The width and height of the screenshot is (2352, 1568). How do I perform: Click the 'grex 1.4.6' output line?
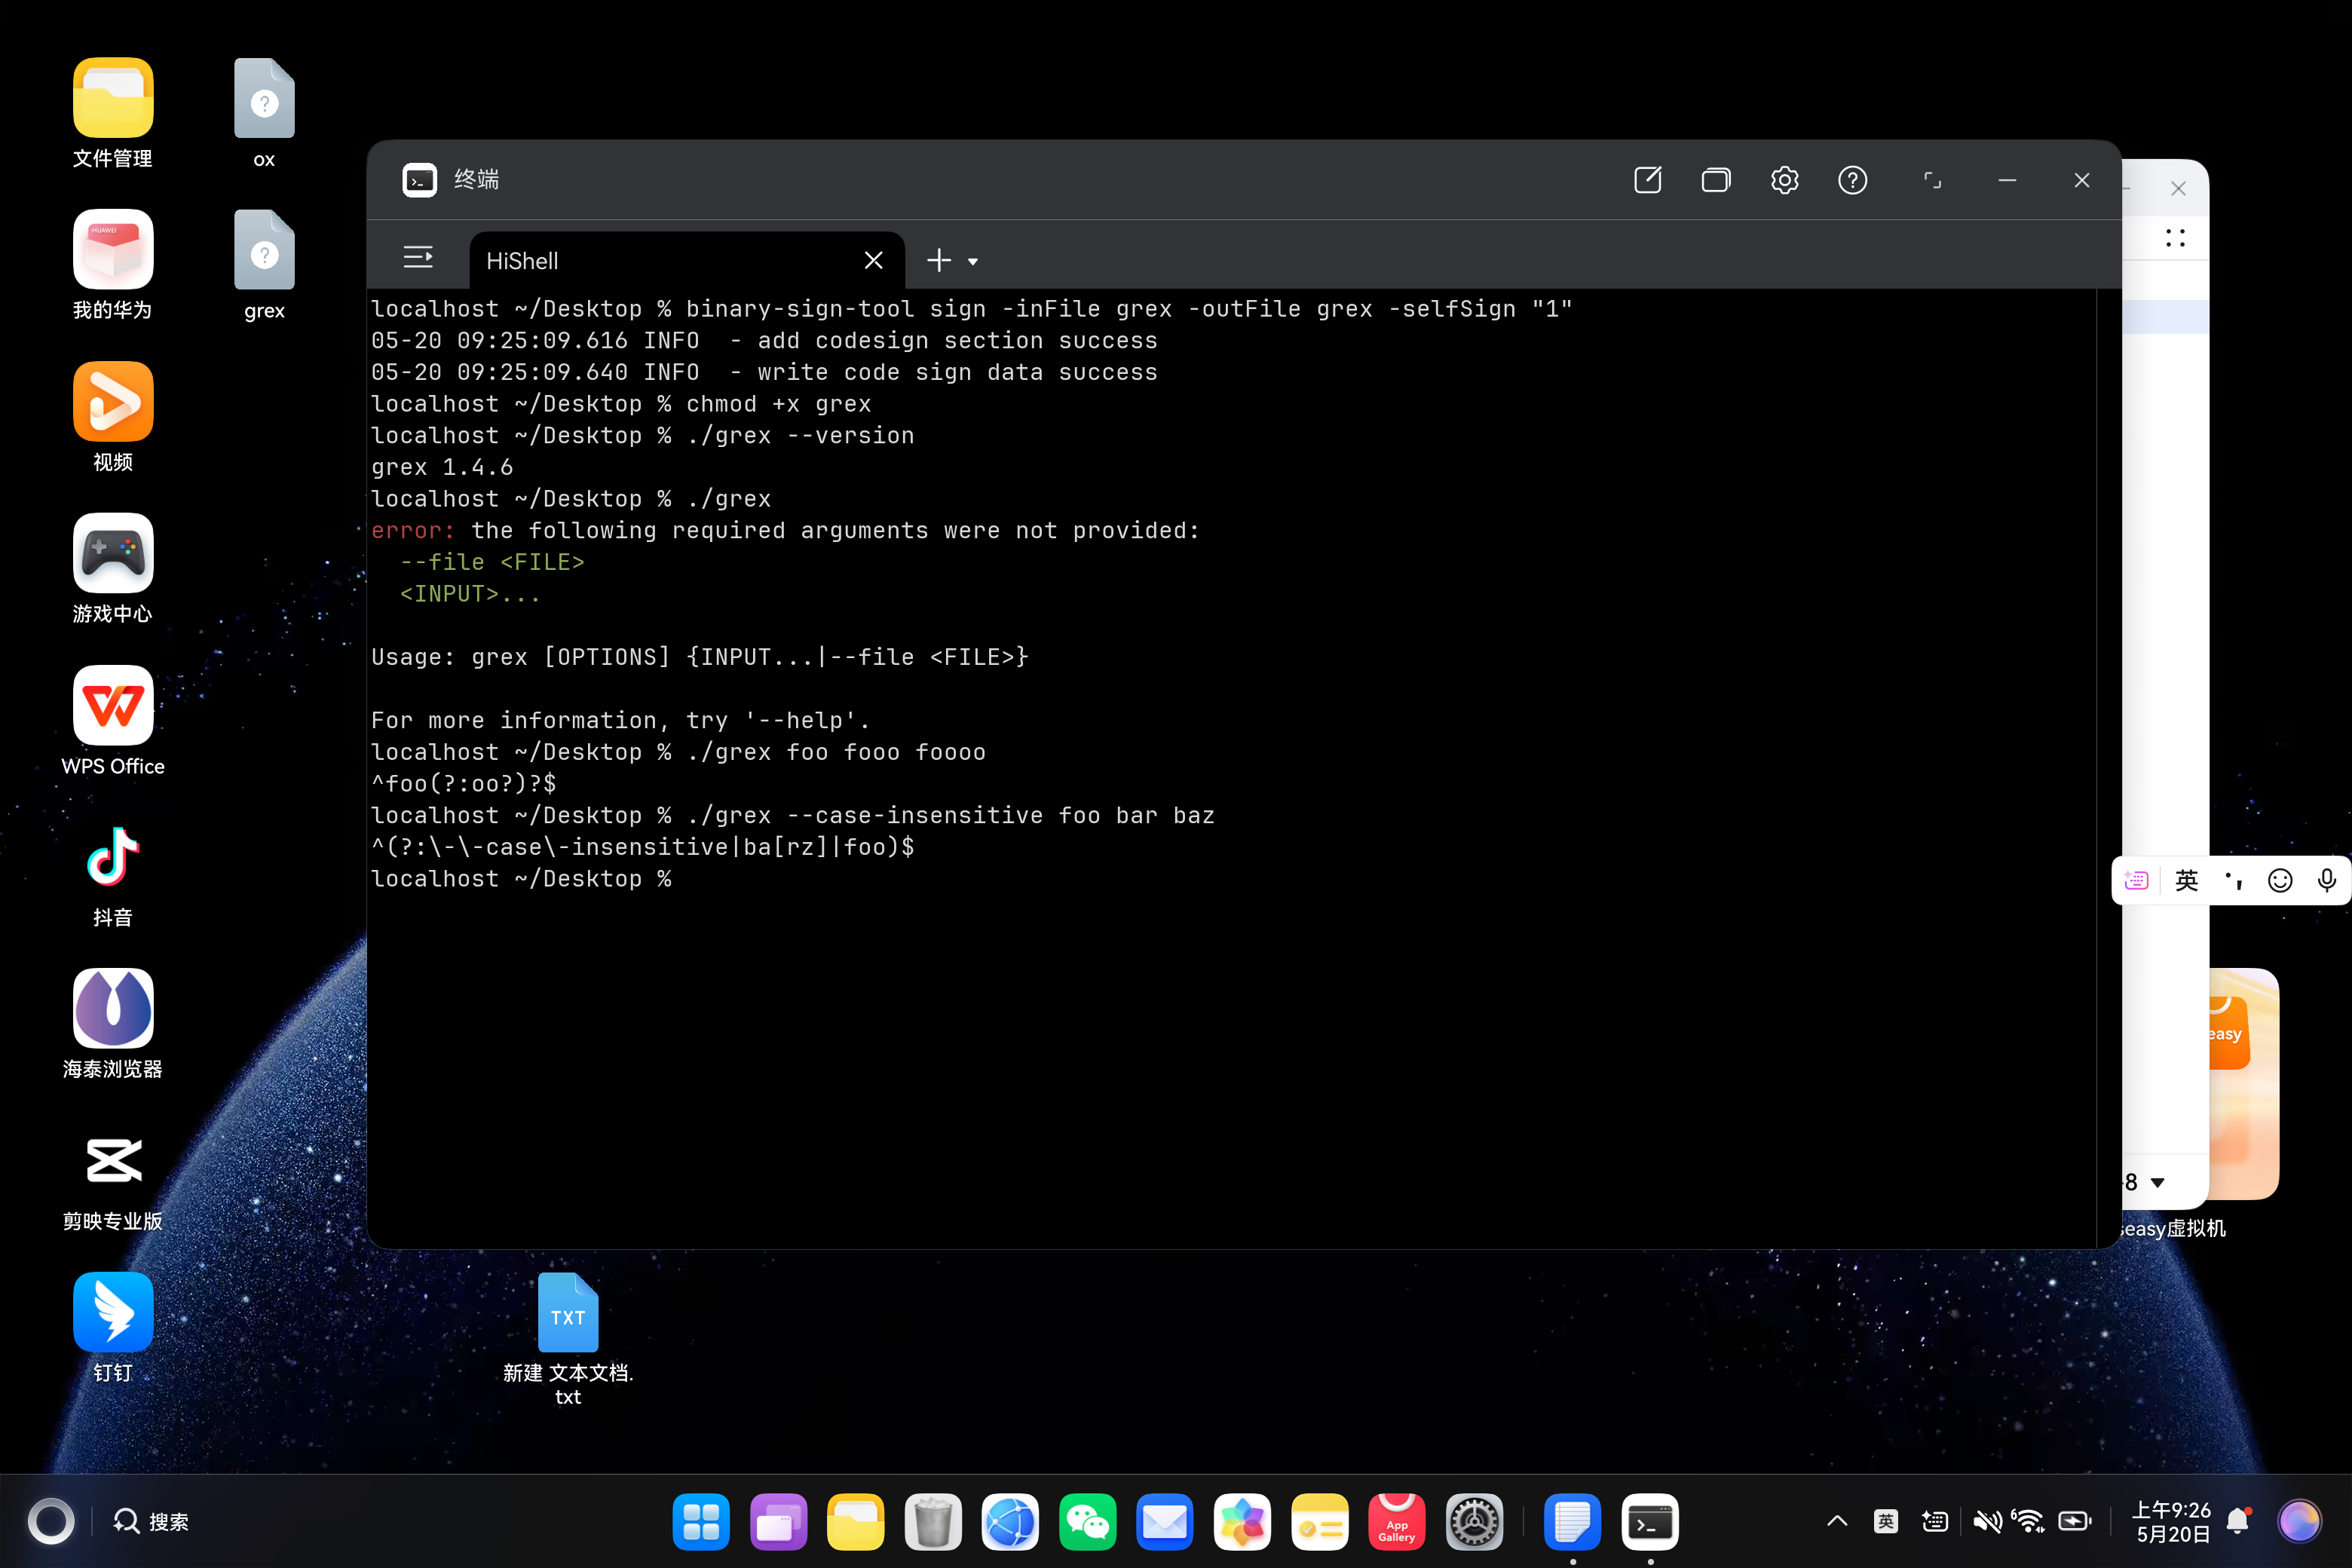click(x=442, y=467)
